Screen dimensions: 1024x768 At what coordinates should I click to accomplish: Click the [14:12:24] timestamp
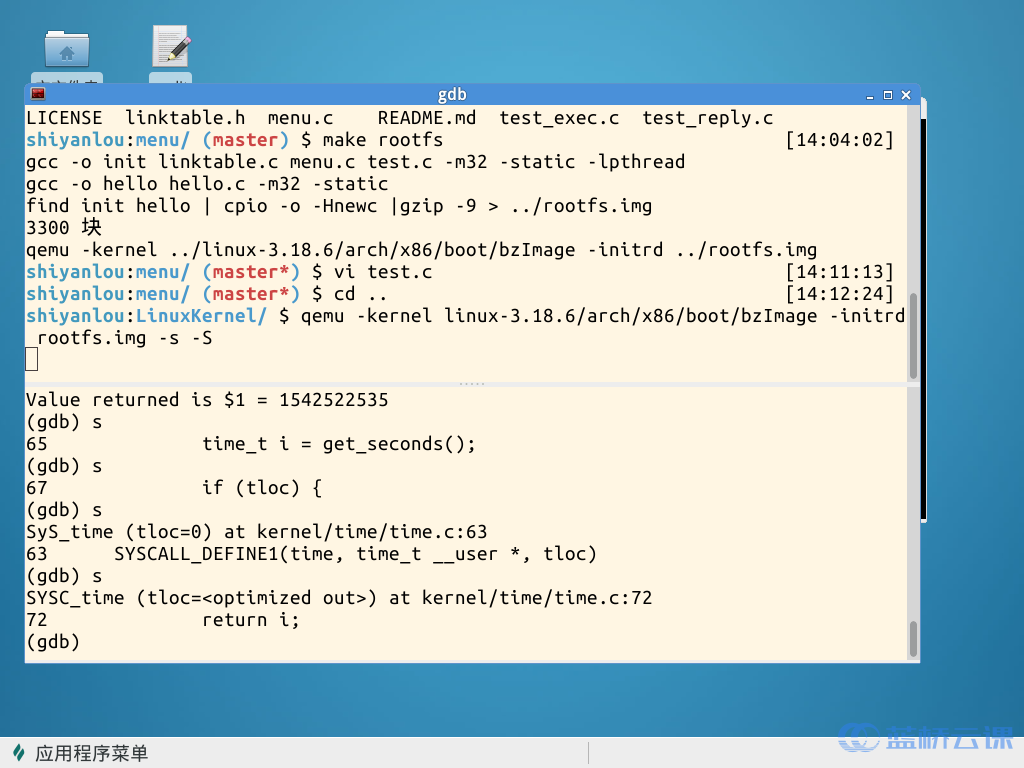coord(839,294)
